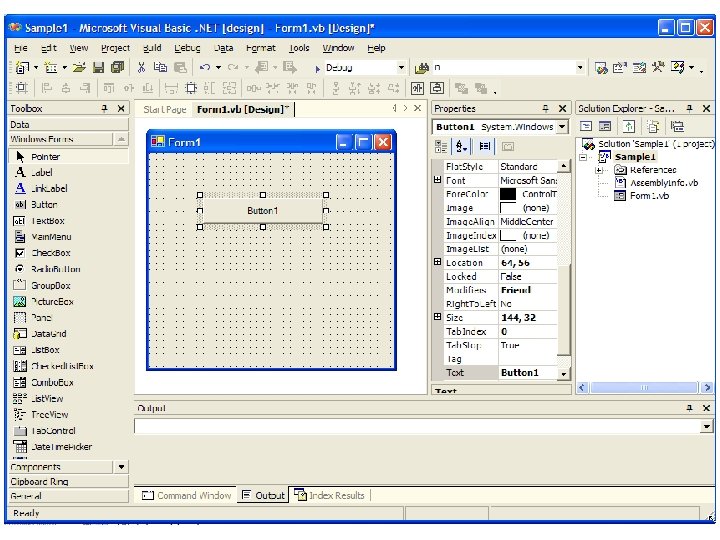
Task: Open the Project menu
Action: coord(115,48)
